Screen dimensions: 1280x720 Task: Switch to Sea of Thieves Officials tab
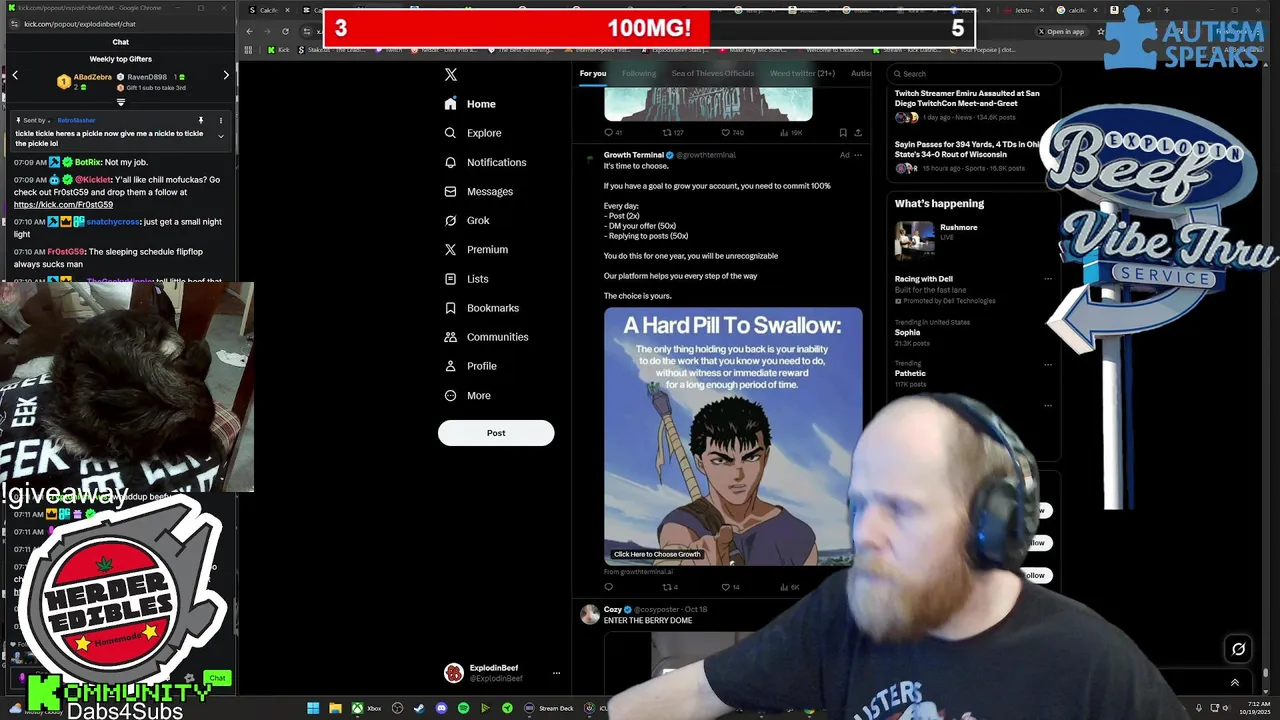tap(713, 73)
